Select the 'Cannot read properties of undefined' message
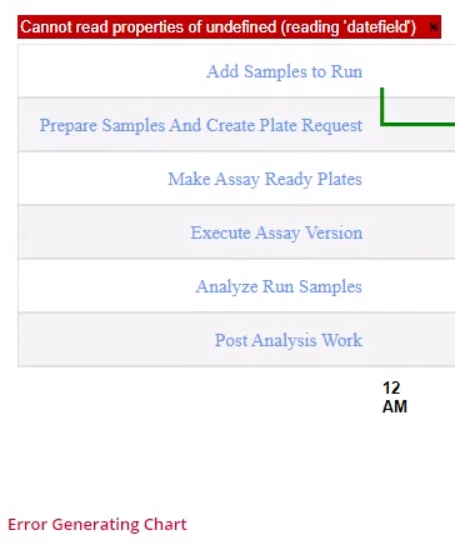The height and width of the screenshot is (548, 455). pos(218,27)
